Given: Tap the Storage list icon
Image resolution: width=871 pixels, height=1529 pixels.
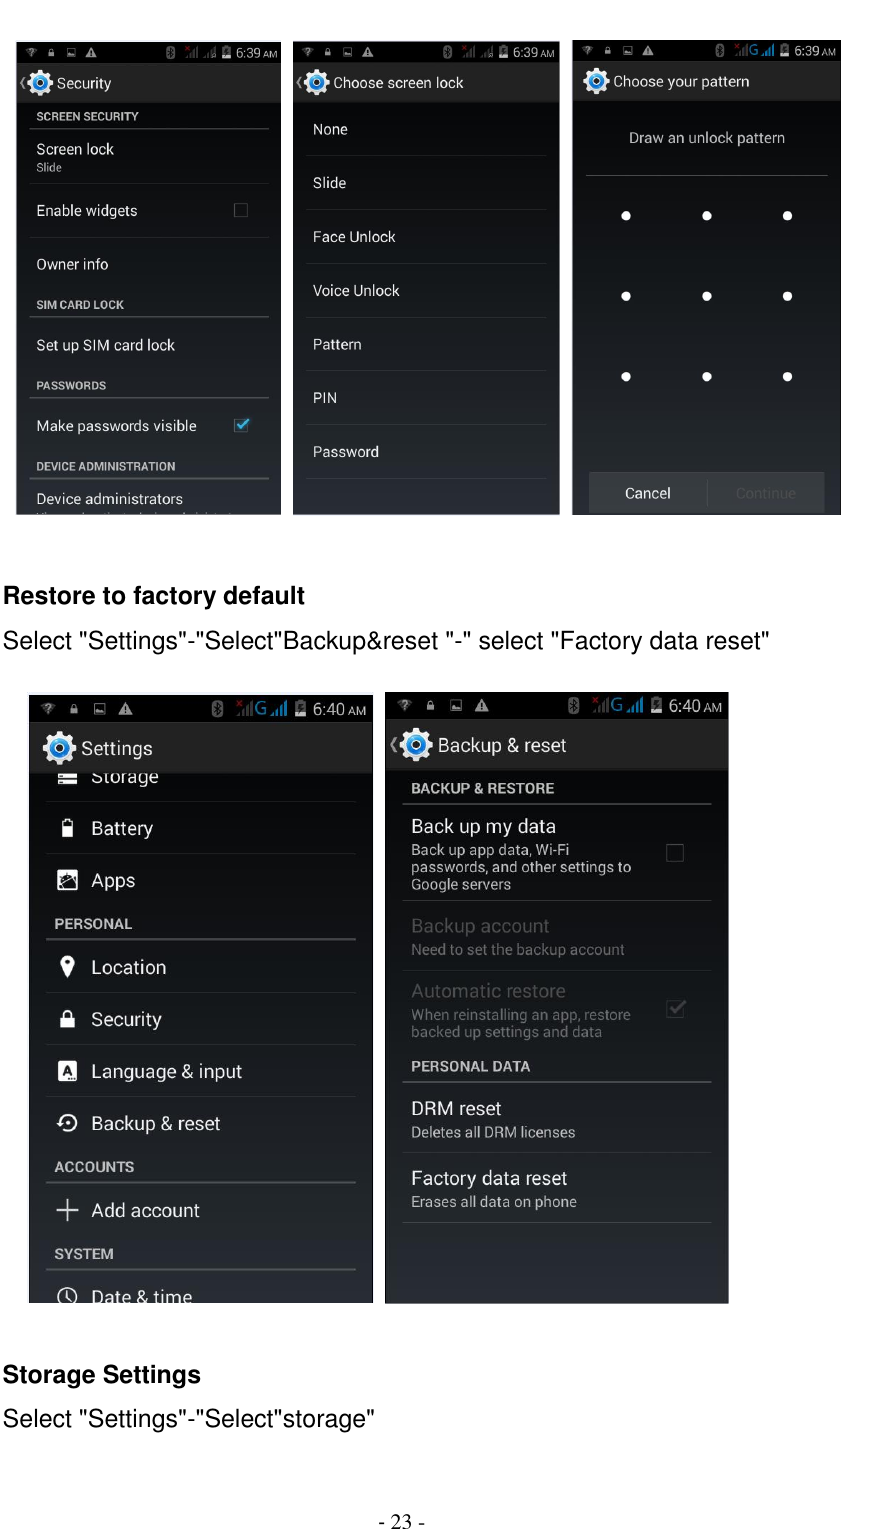Looking at the screenshot, I should pos(67,776).
